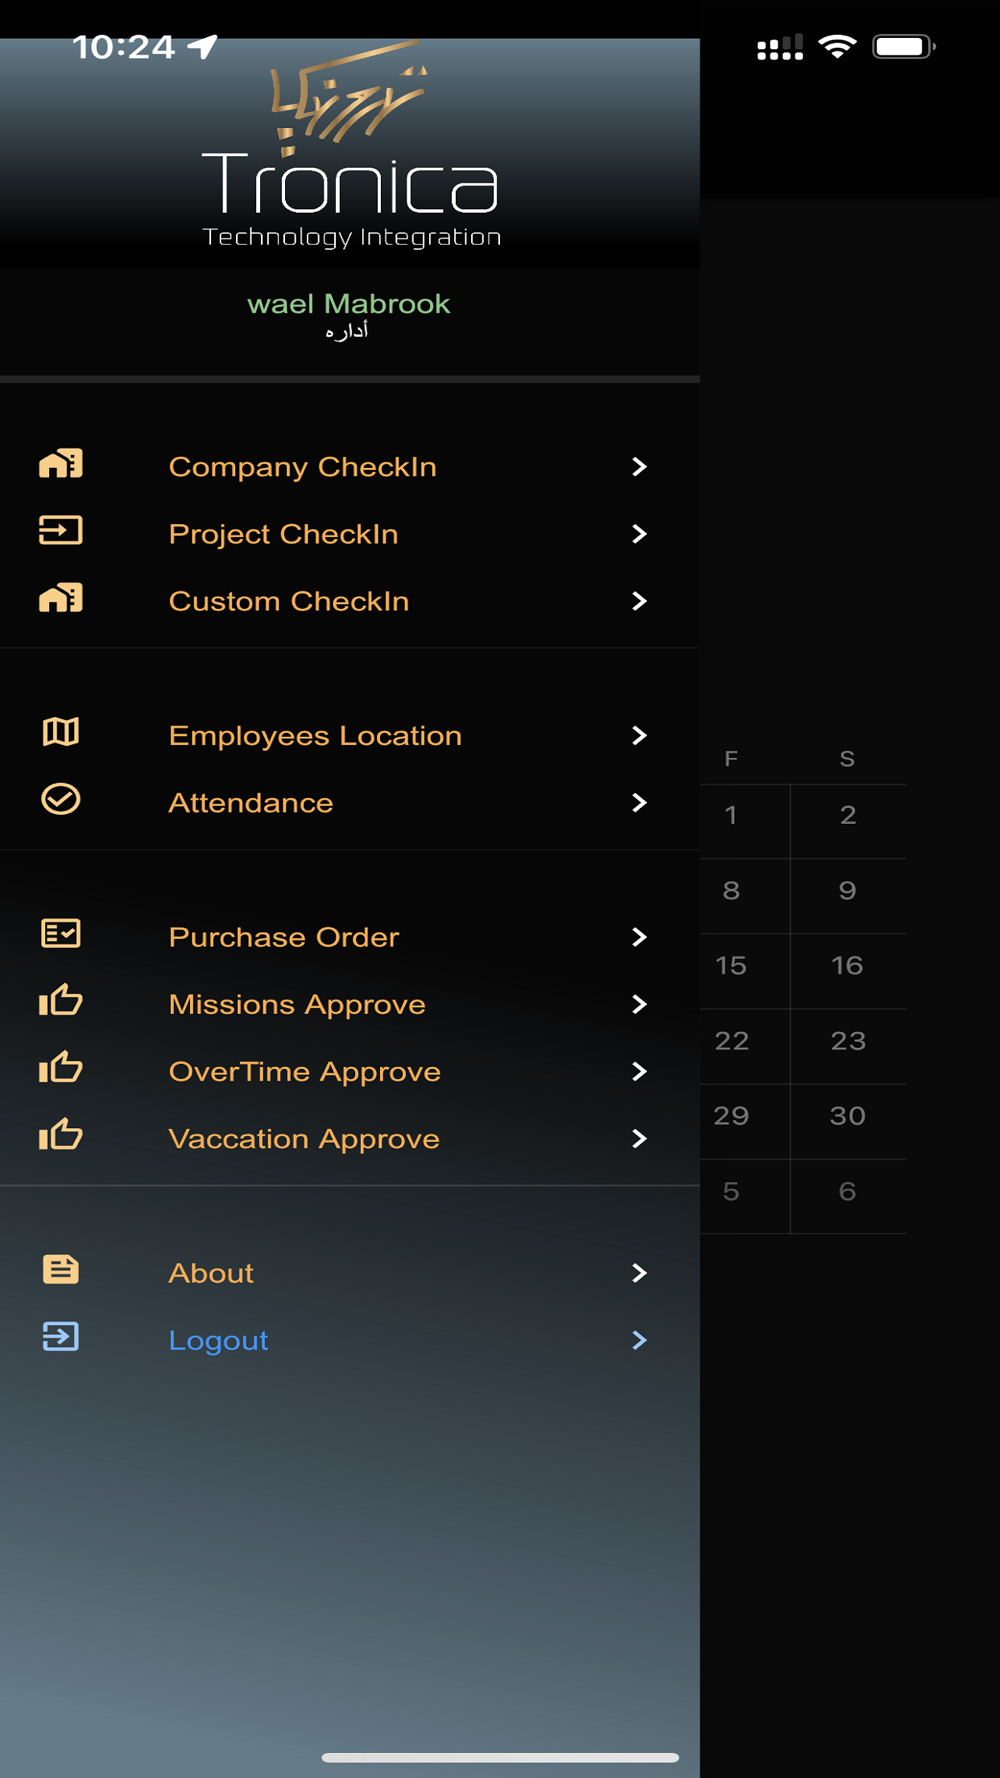The width and height of the screenshot is (1000, 1778).
Task: Tap the Missions Approve thumbs-up icon
Action: click(61, 1001)
